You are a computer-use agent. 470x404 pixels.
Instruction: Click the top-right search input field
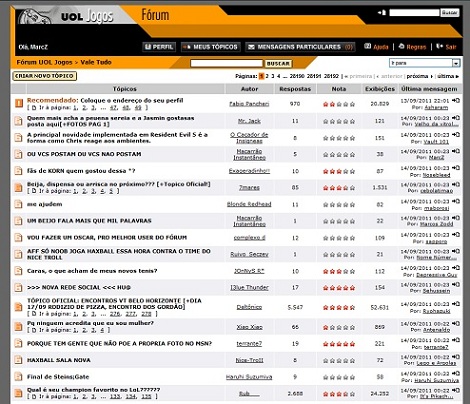(414, 13)
